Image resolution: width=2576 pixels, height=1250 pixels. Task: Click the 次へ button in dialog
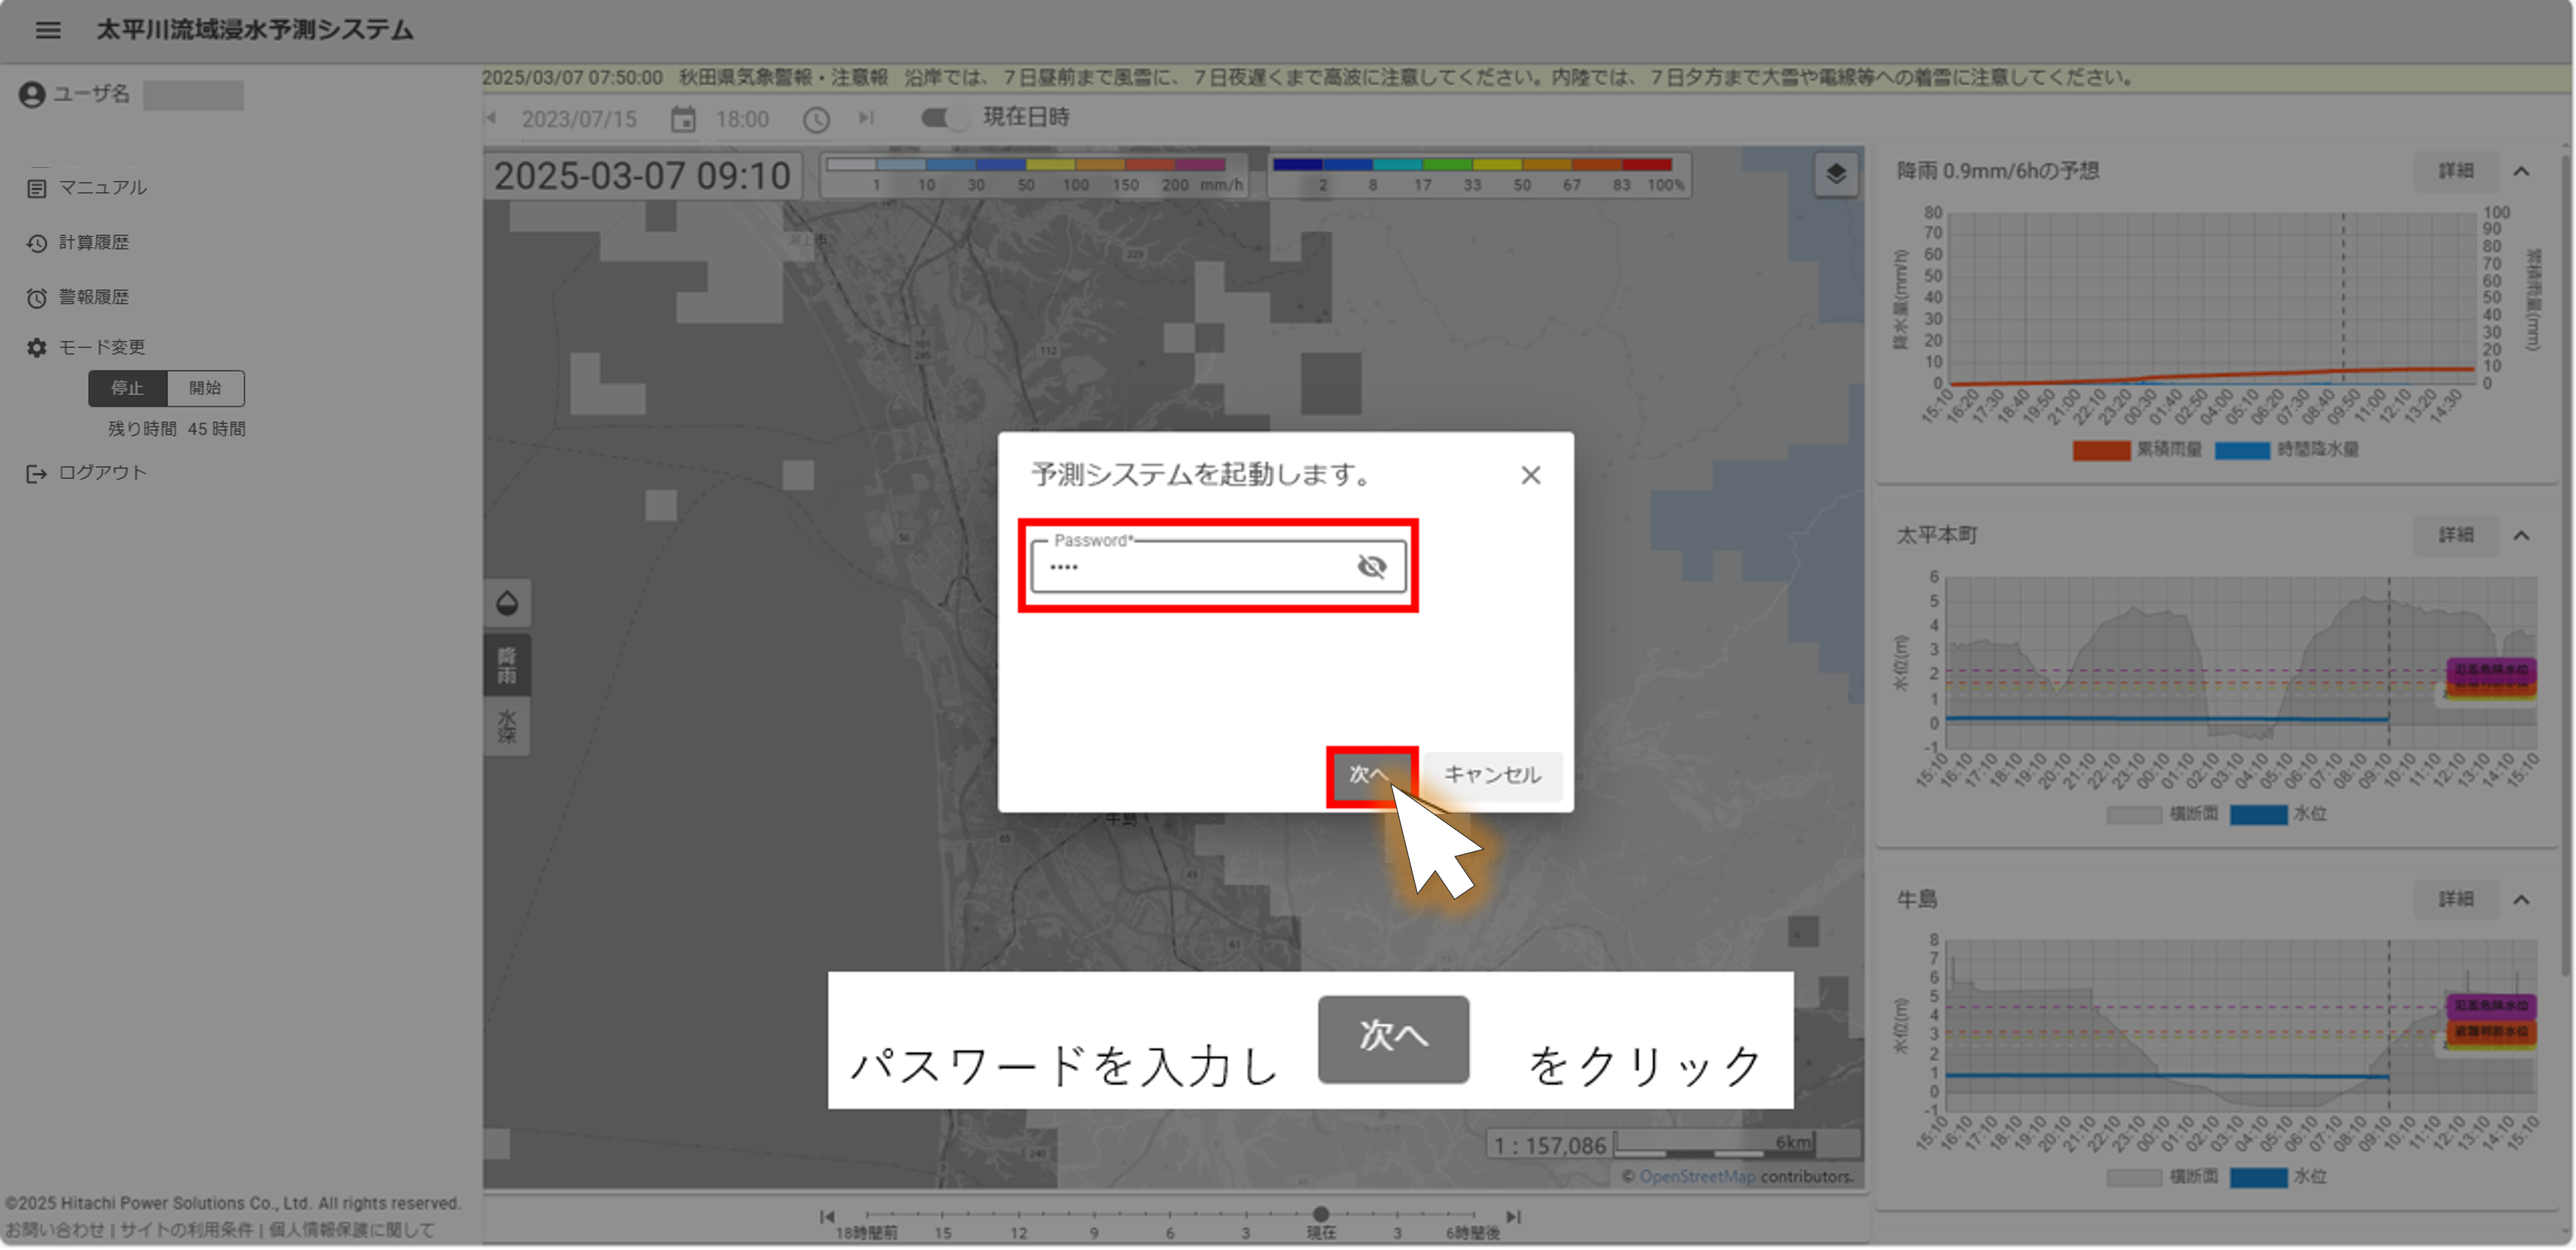pos(1368,774)
